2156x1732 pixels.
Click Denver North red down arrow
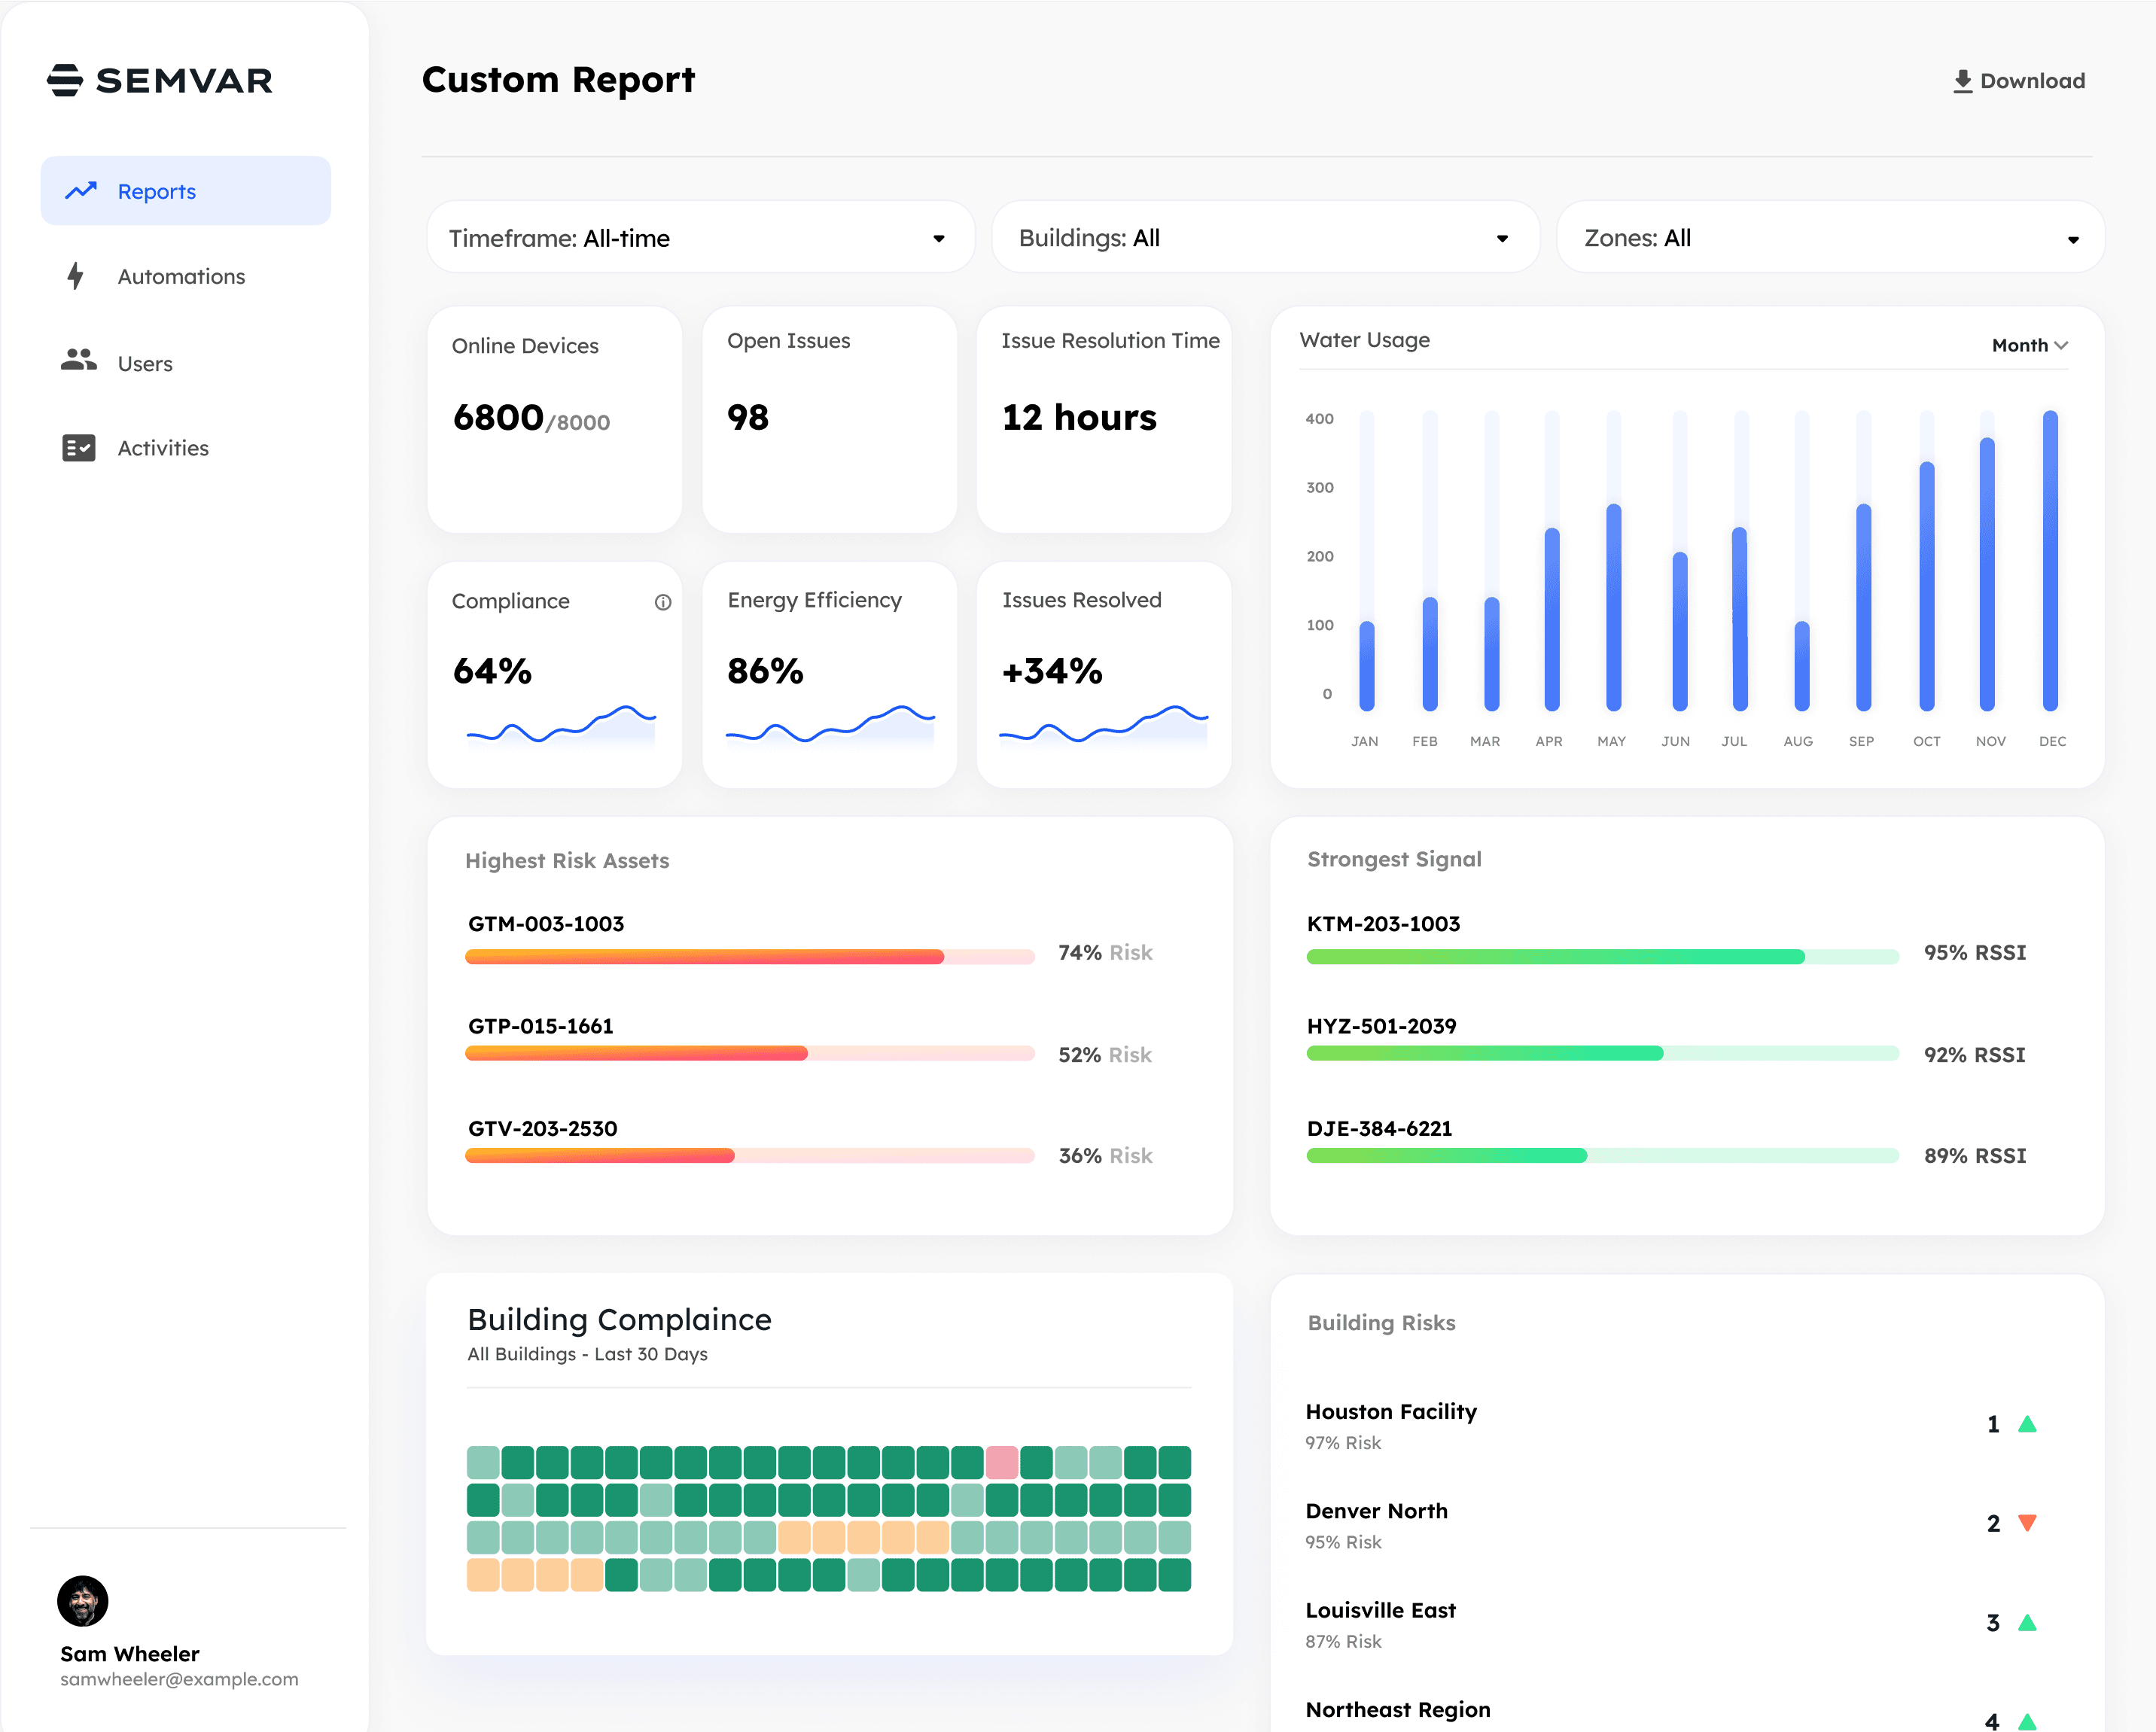pyautogui.click(x=2027, y=1523)
